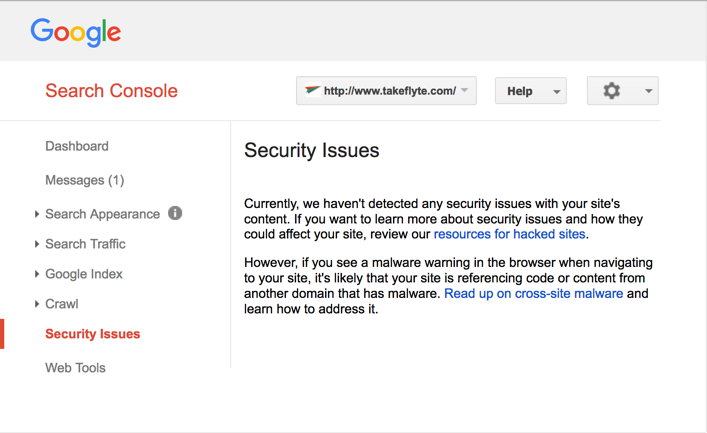Follow the Read up on cross-site malware link
This screenshot has height=433, width=707.
[533, 294]
